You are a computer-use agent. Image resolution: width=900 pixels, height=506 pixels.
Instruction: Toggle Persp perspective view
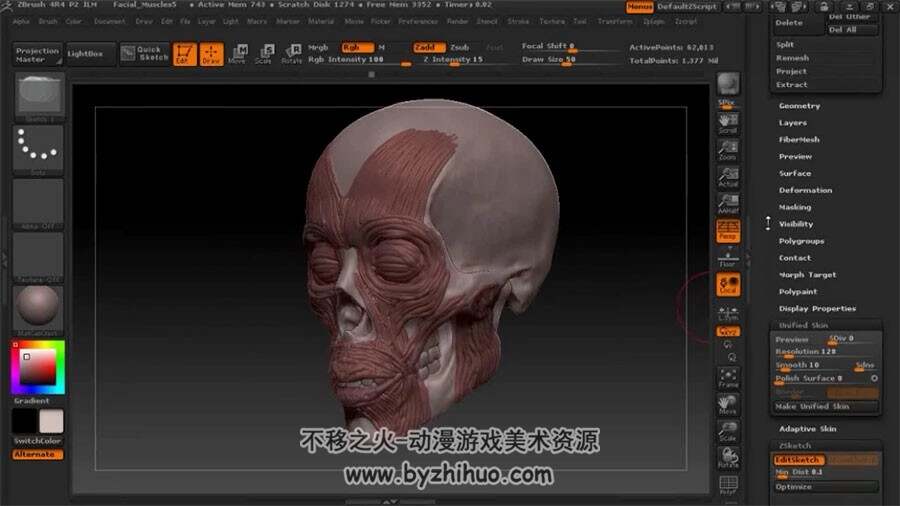[728, 231]
